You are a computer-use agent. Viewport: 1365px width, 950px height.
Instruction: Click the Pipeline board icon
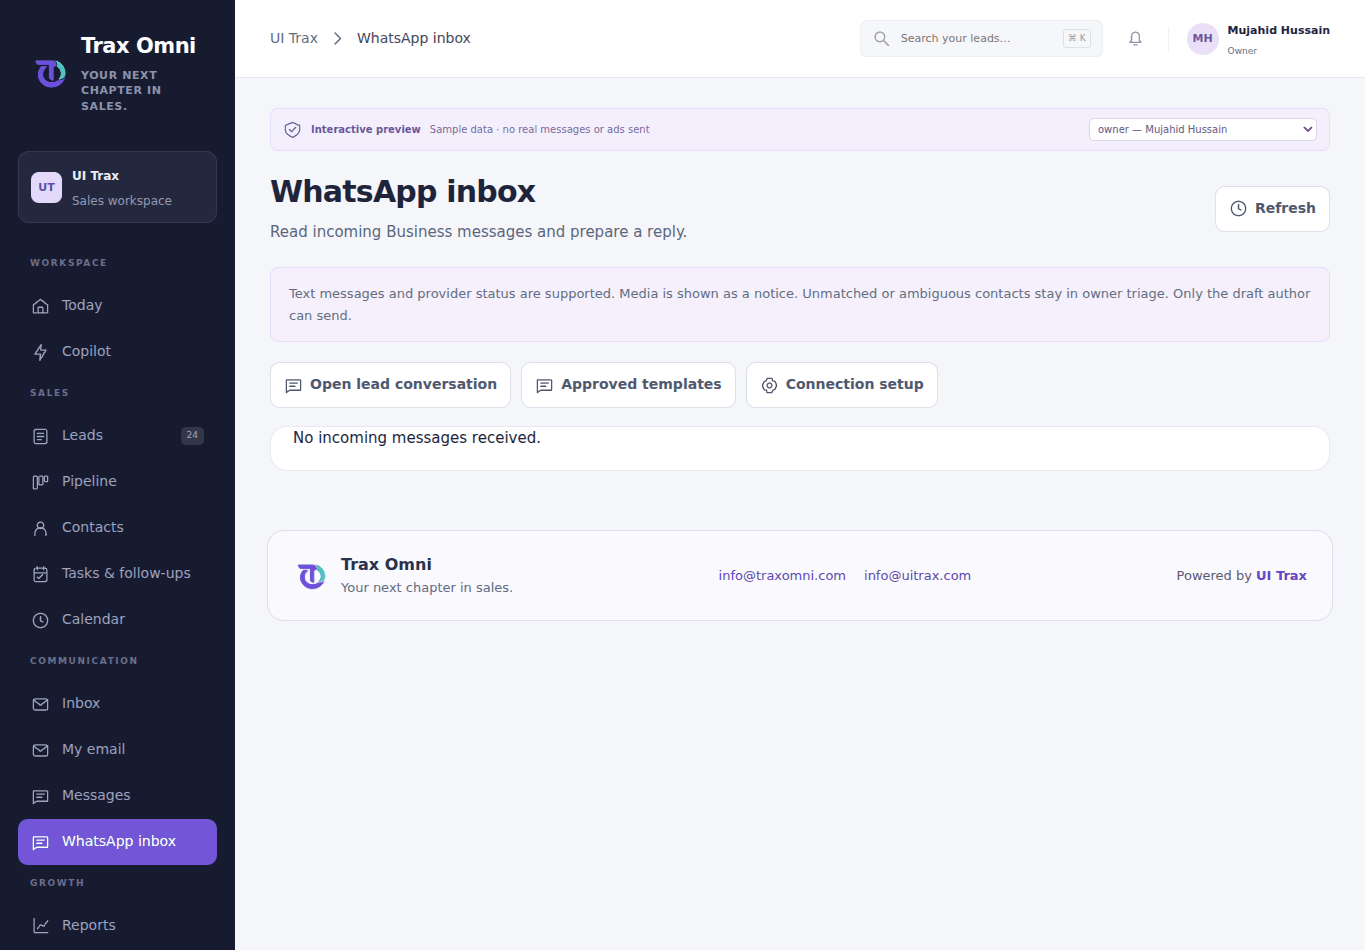tap(41, 482)
